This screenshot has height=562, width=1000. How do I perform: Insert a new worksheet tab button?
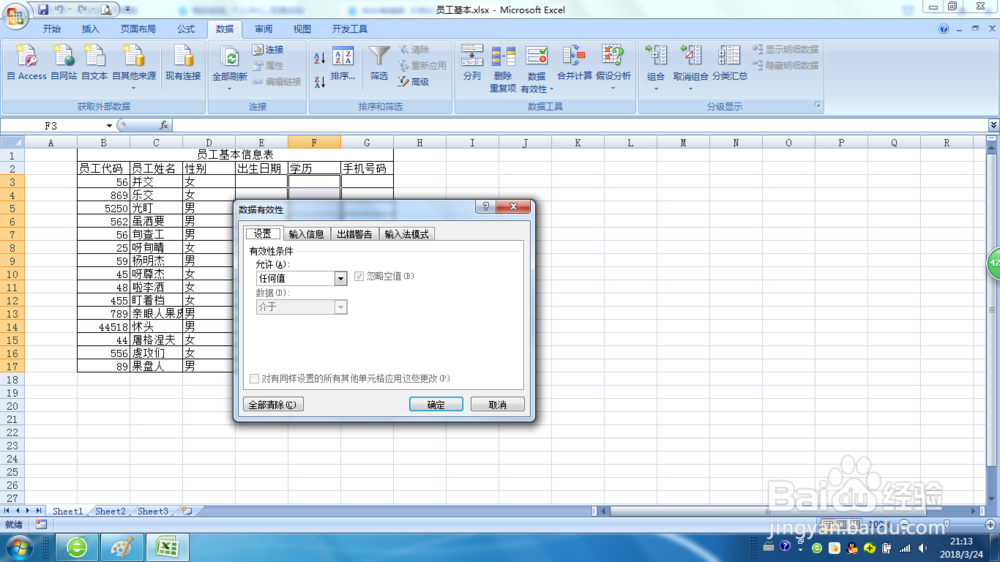point(187,511)
